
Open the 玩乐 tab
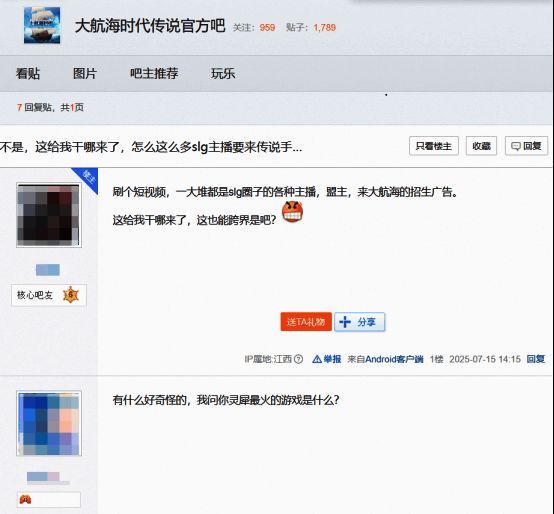pos(223,73)
